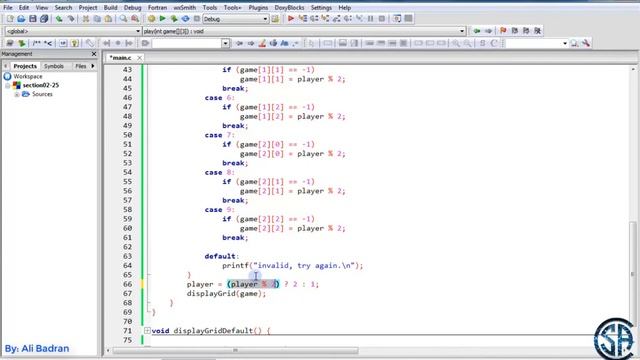Select Workspace in the project tree
This screenshot has height=360, width=640.
pos(28,76)
